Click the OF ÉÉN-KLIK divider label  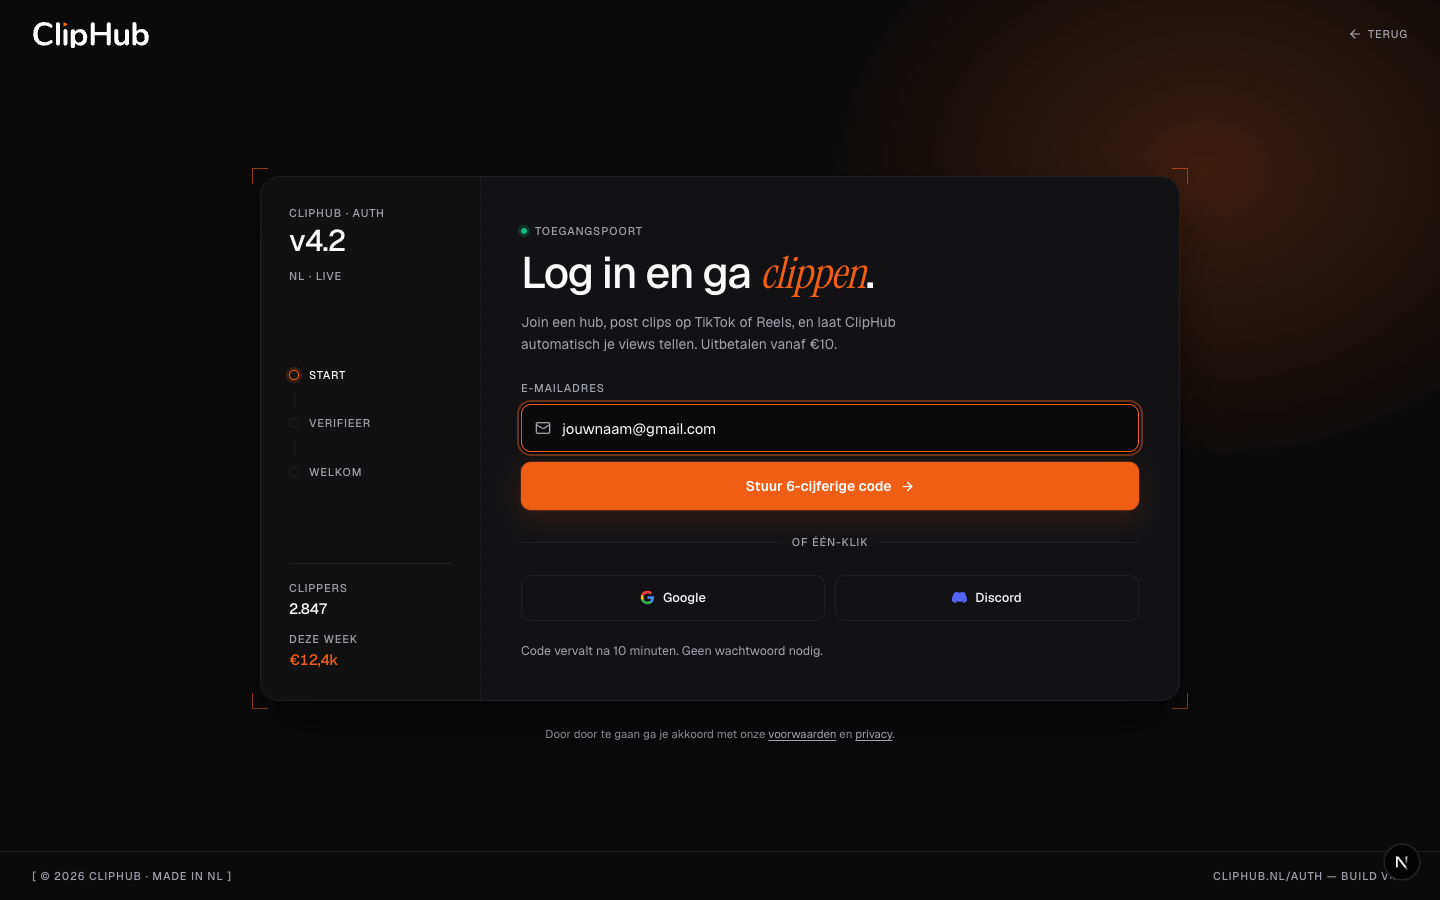pos(830,542)
